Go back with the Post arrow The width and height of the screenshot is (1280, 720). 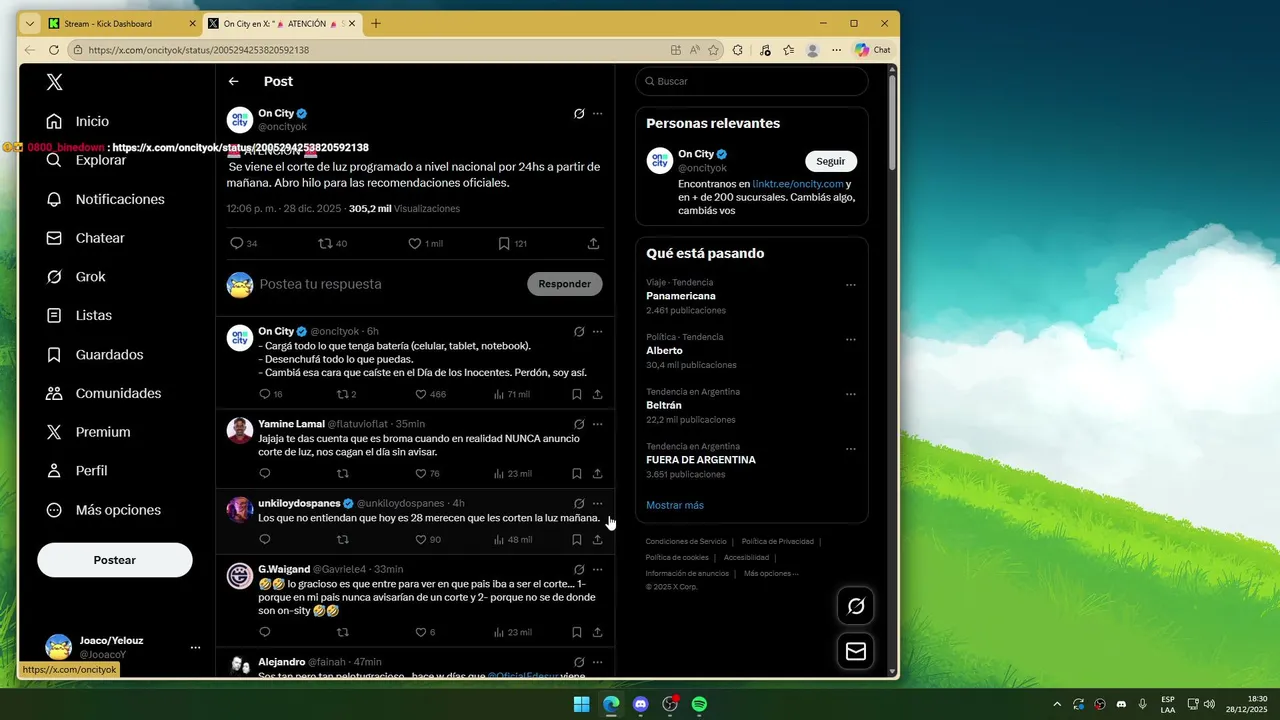coord(233,81)
